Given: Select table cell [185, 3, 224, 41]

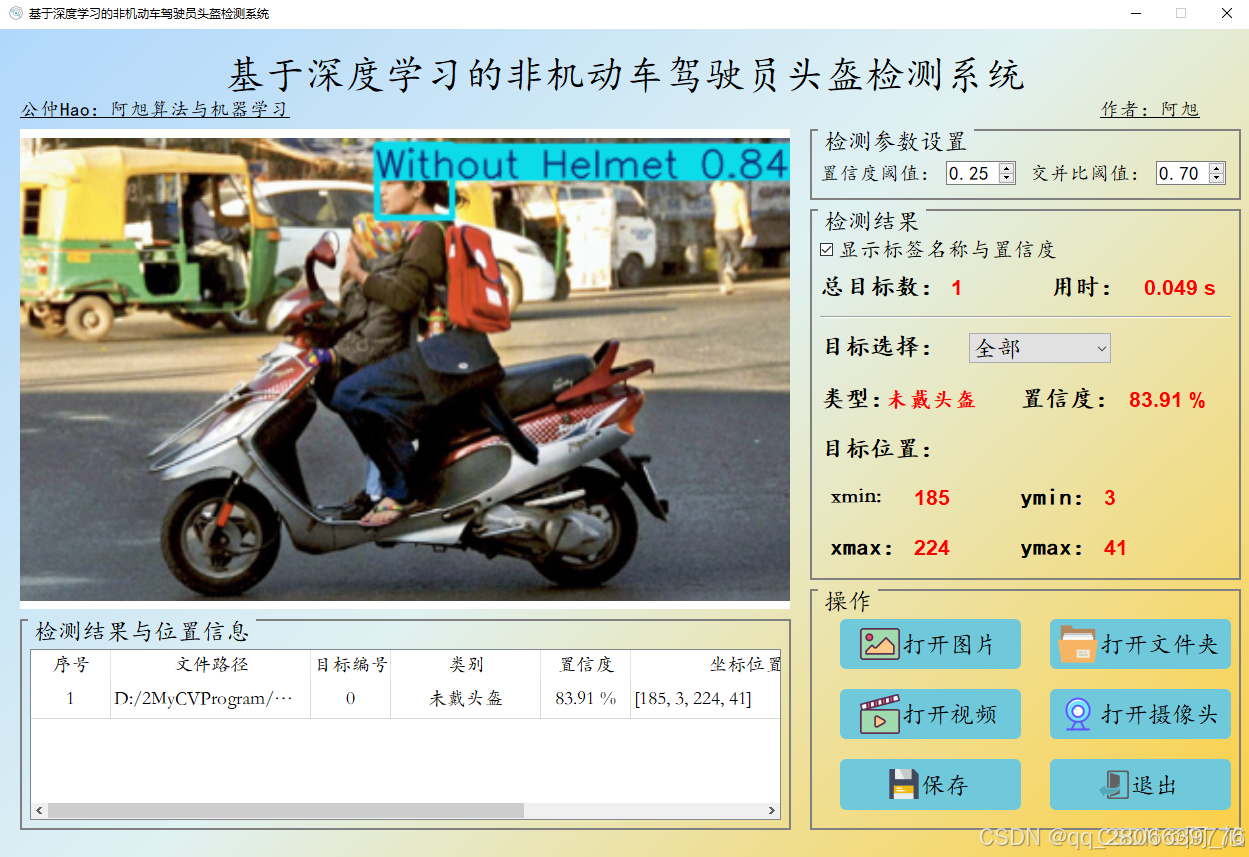Looking at the screenshot, I should [706, 698].
